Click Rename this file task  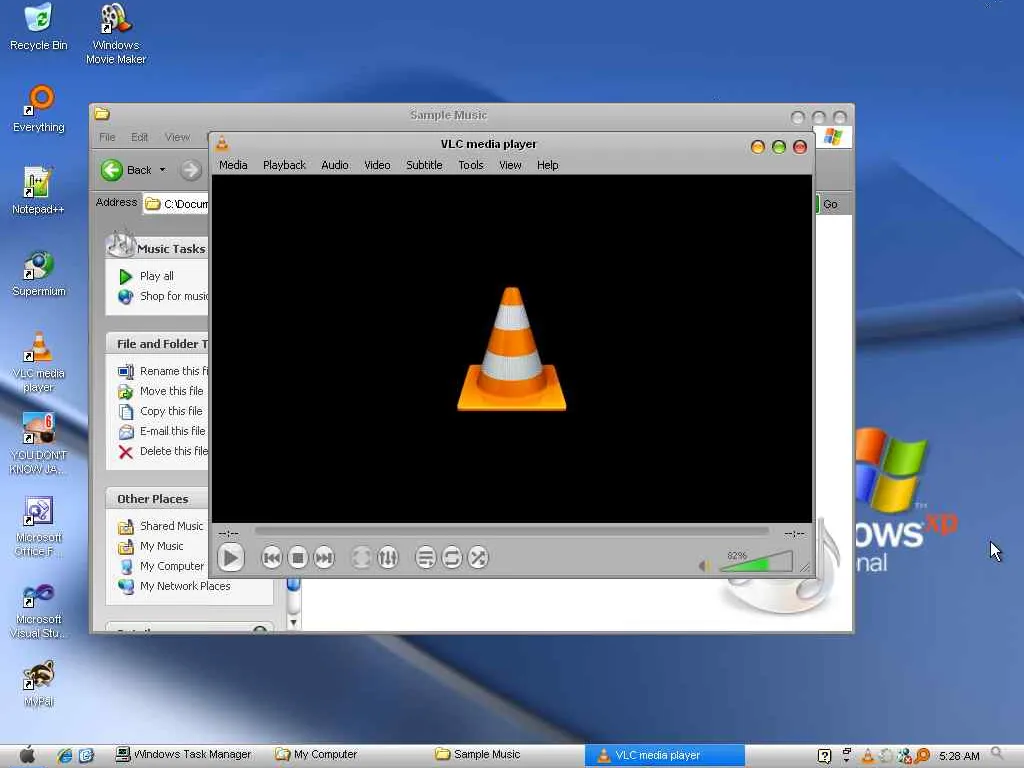tap(163, 371)
